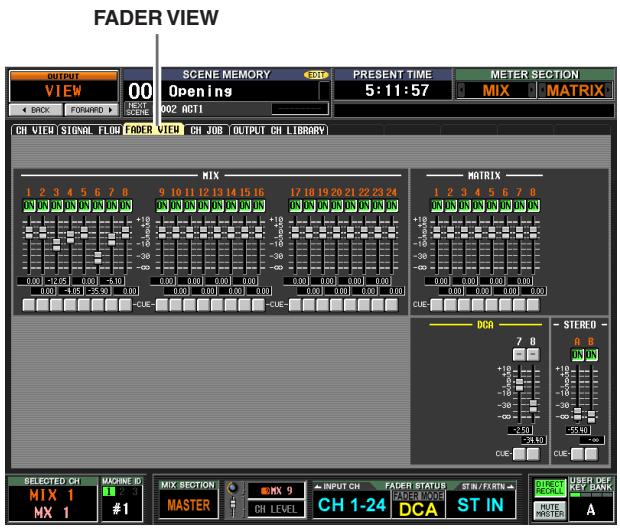Click the arrow left of METER SECTION MATRIX

[x=542, y=91]
